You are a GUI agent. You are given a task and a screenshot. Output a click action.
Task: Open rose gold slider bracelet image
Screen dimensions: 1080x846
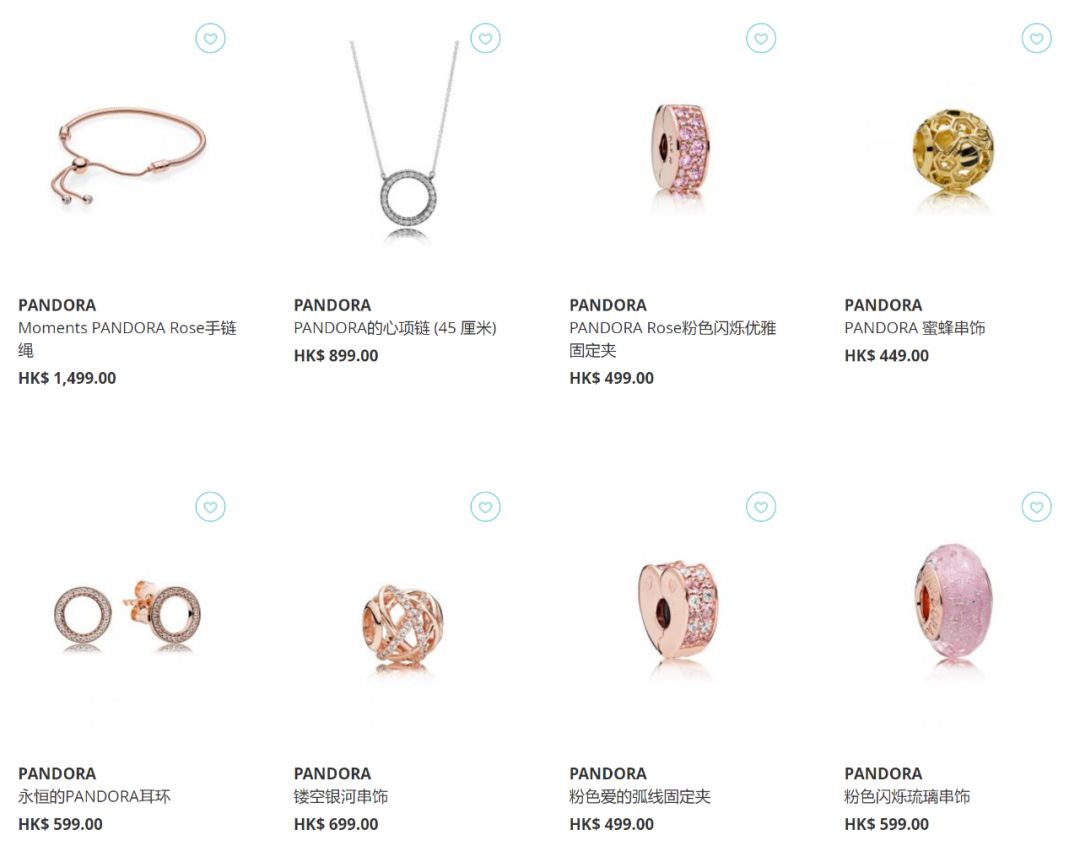click(128, 156)
